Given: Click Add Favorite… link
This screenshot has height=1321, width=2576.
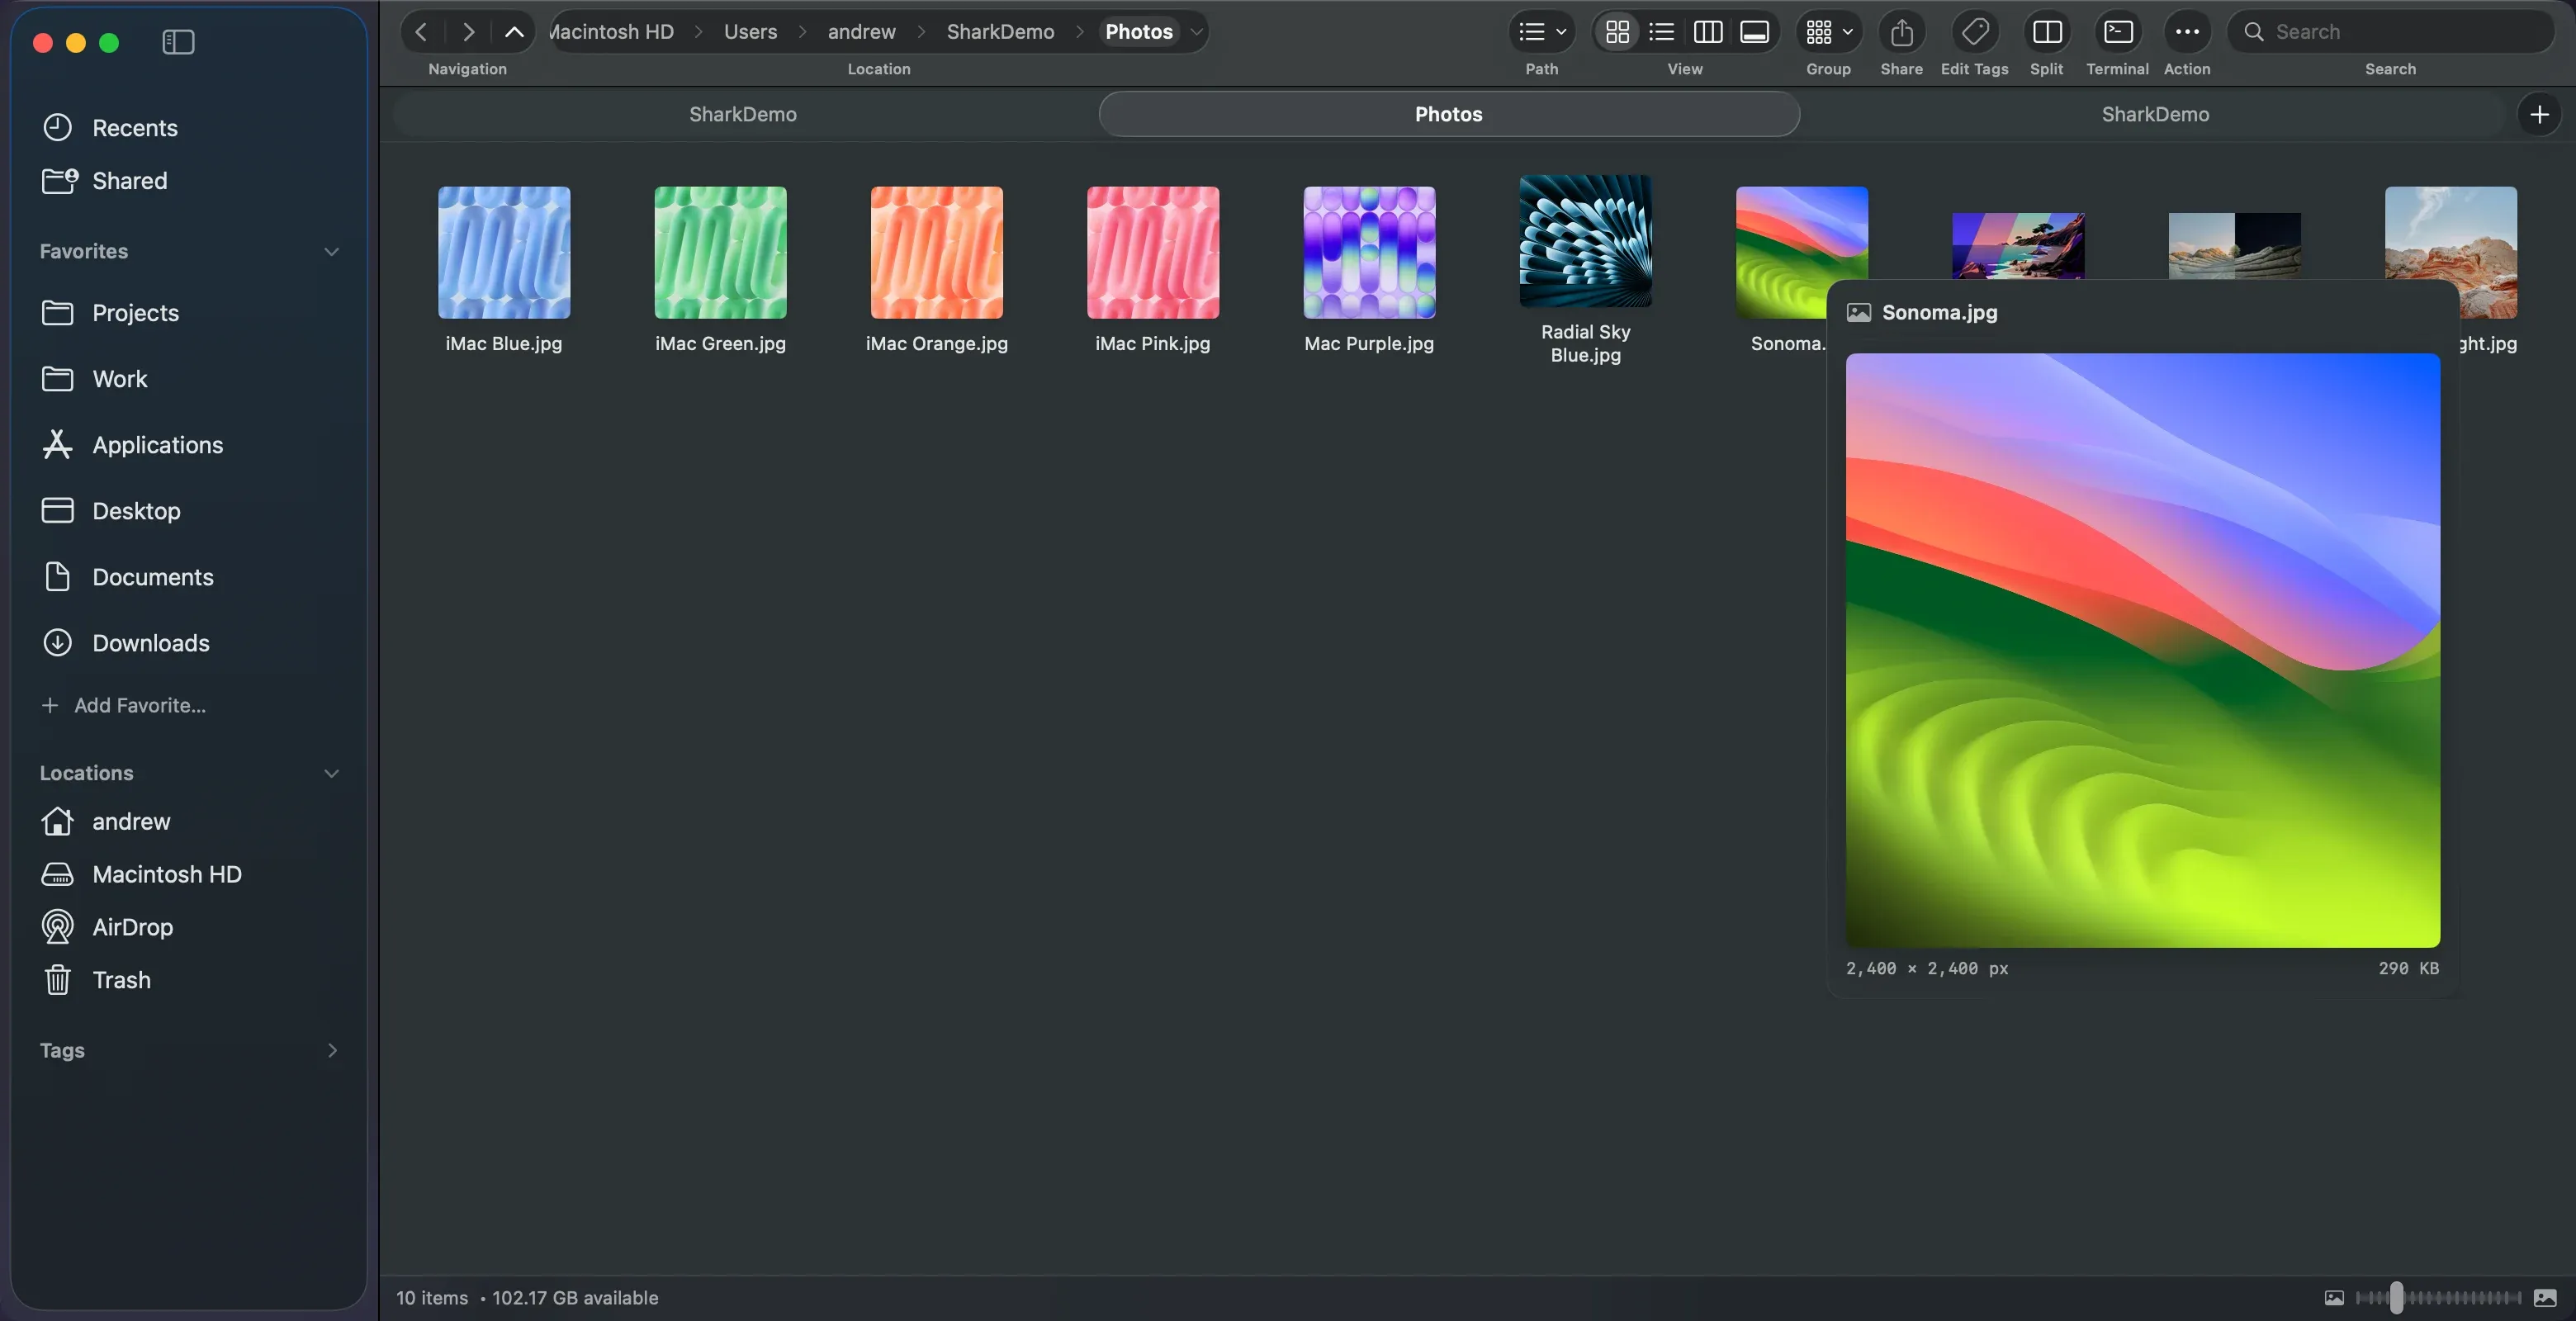Looking at the screenshot, I should tap(123, 706).
